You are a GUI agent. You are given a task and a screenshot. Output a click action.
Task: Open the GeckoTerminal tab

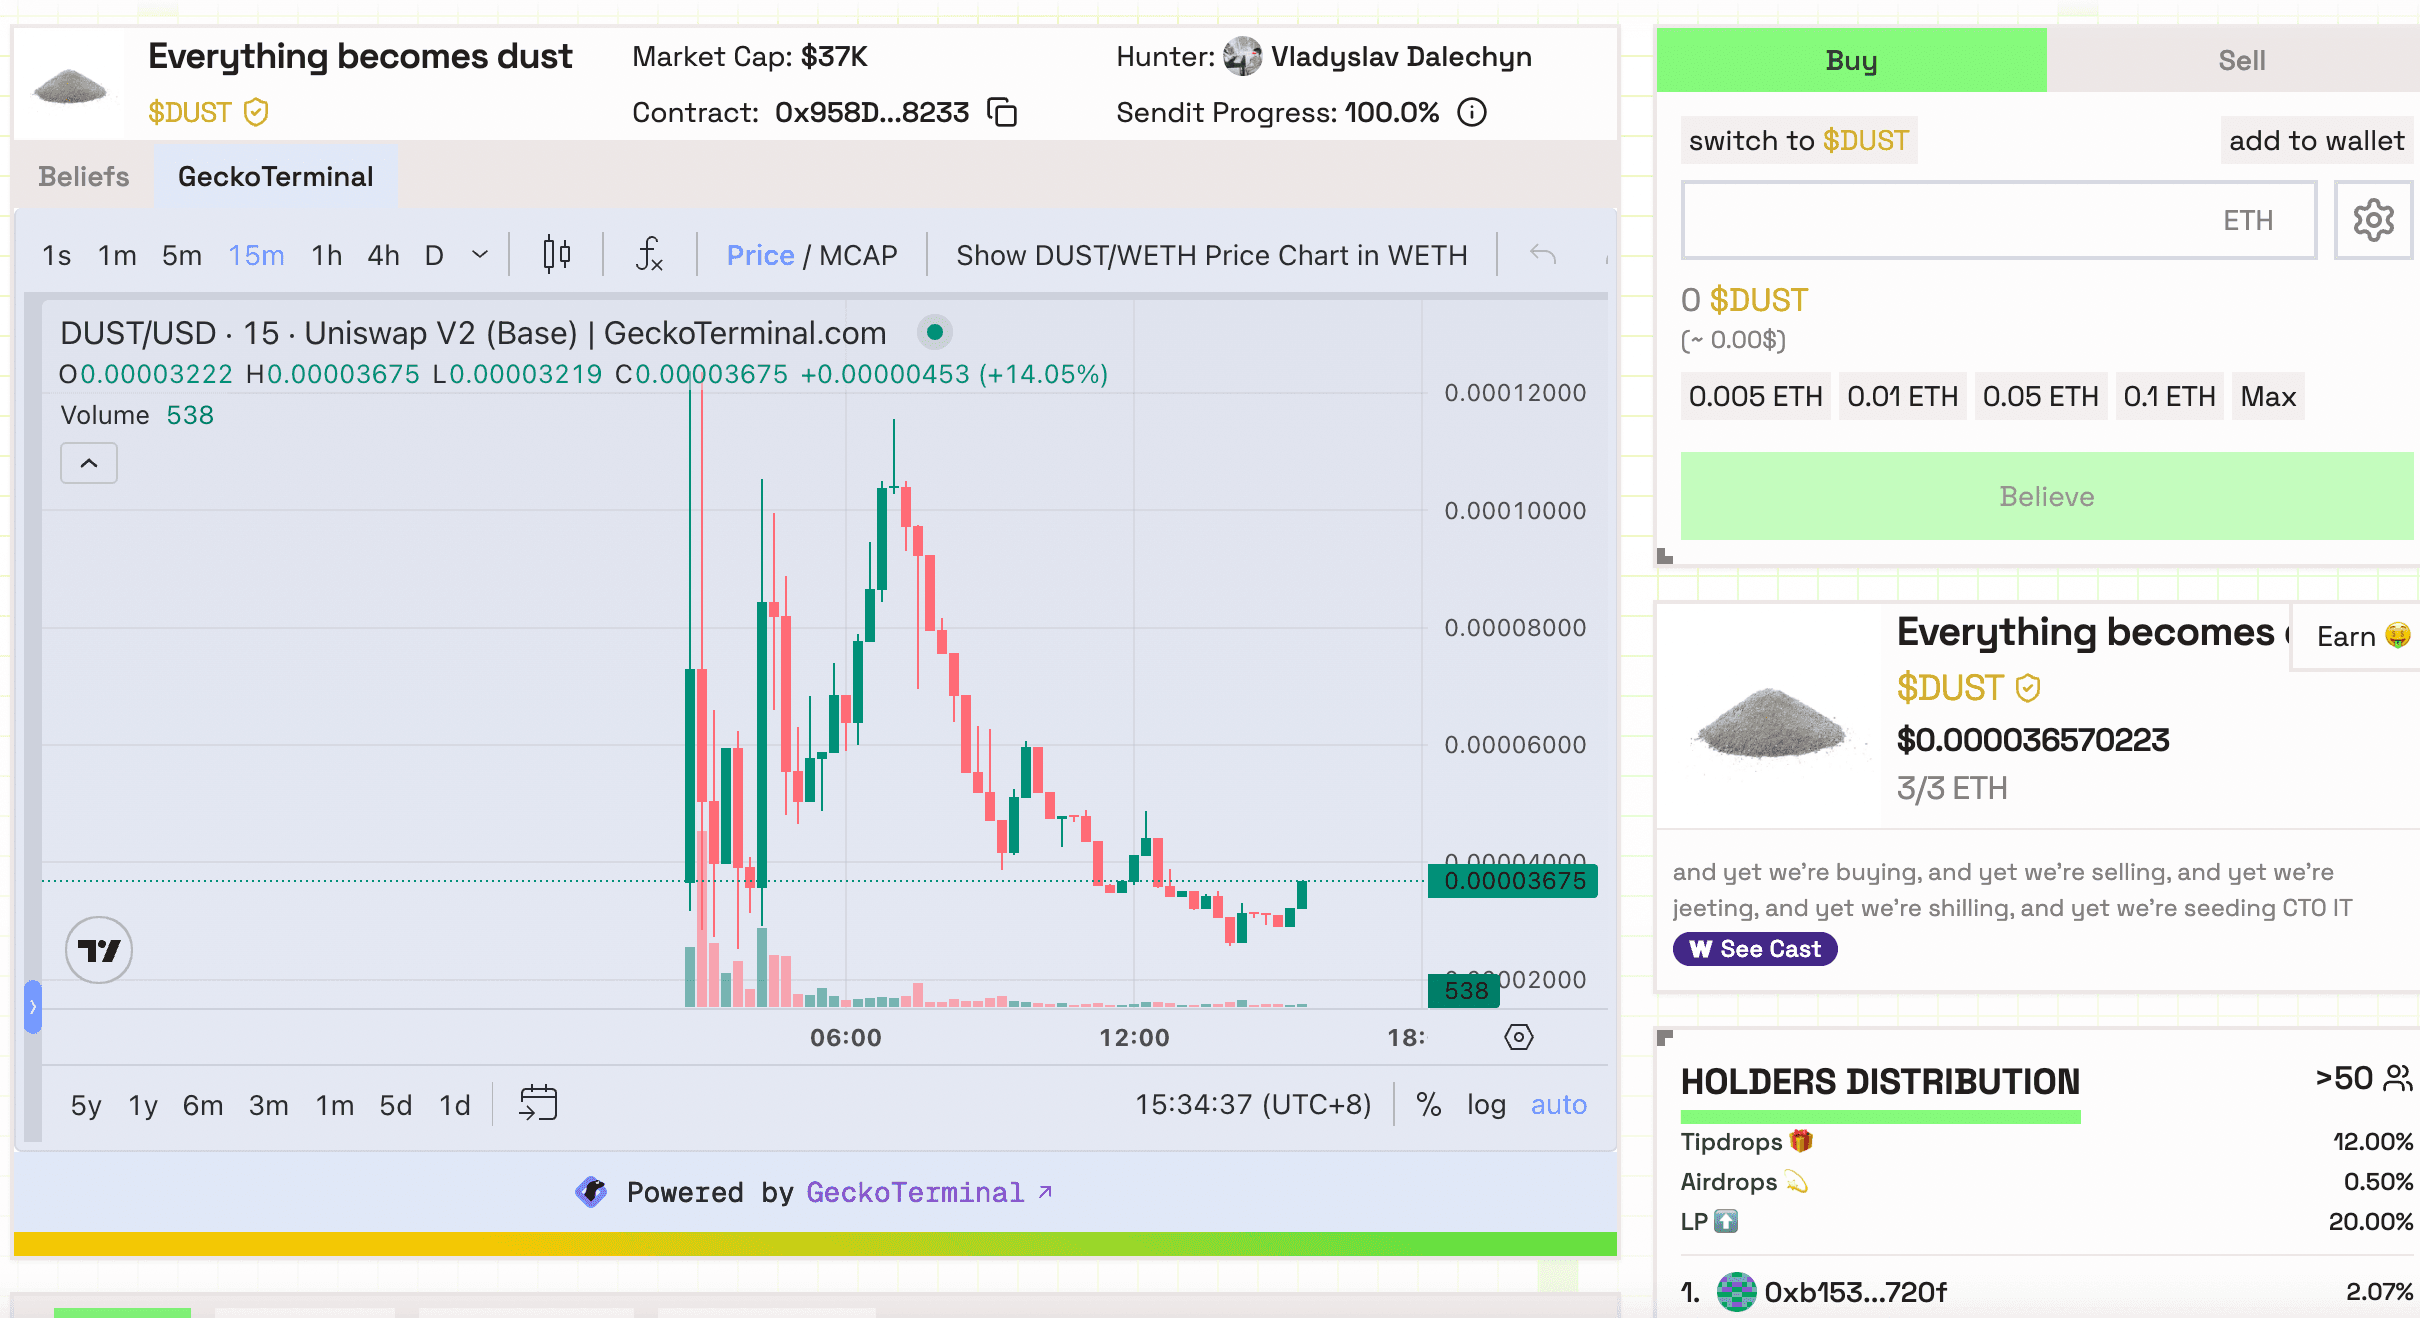pyautogui.click(x=276, y=176)
